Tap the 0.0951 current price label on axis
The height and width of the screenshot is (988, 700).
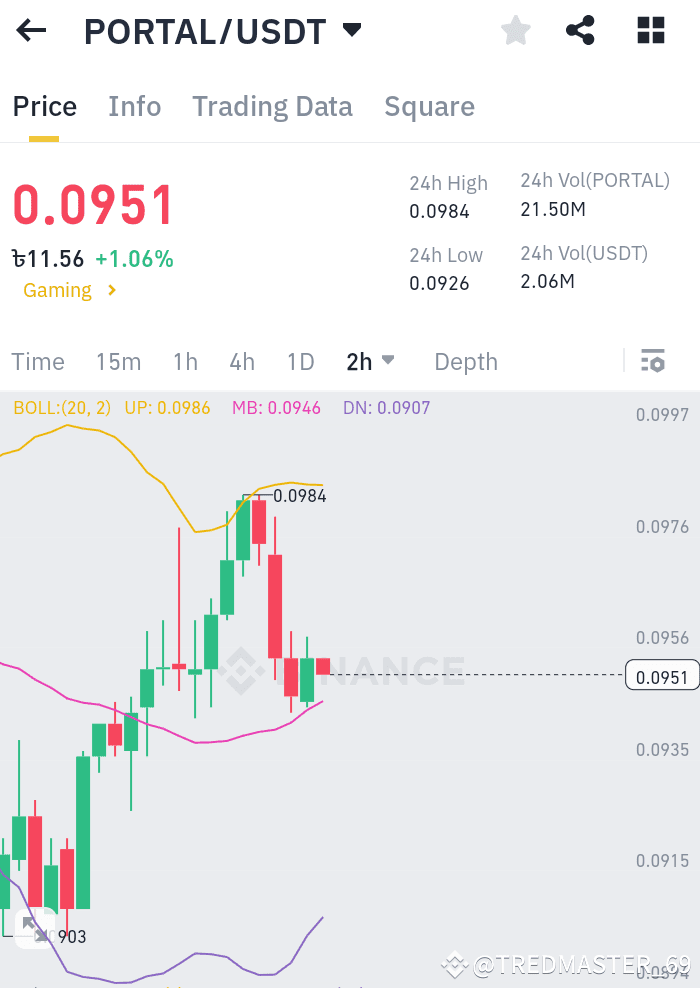pyautogui.click(x=662, y=675)
